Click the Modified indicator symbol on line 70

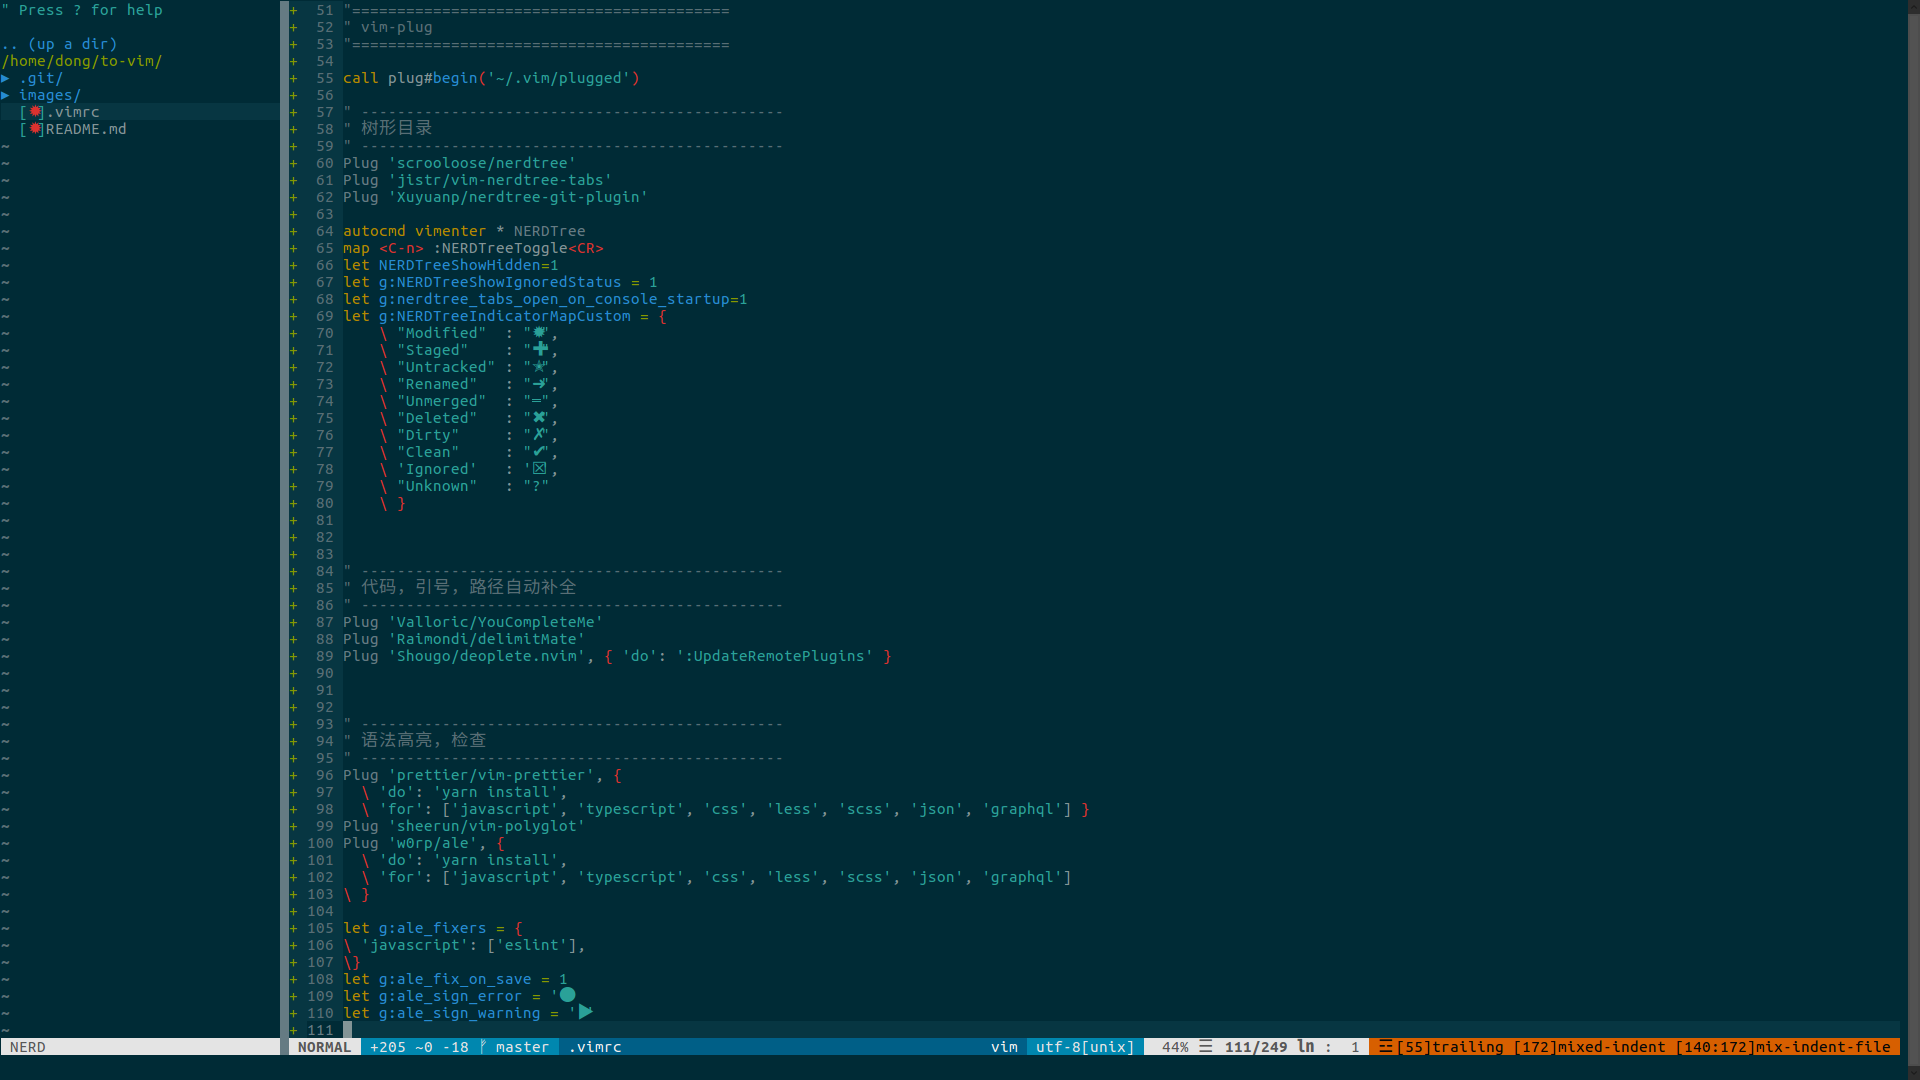(x=540, y=333)
